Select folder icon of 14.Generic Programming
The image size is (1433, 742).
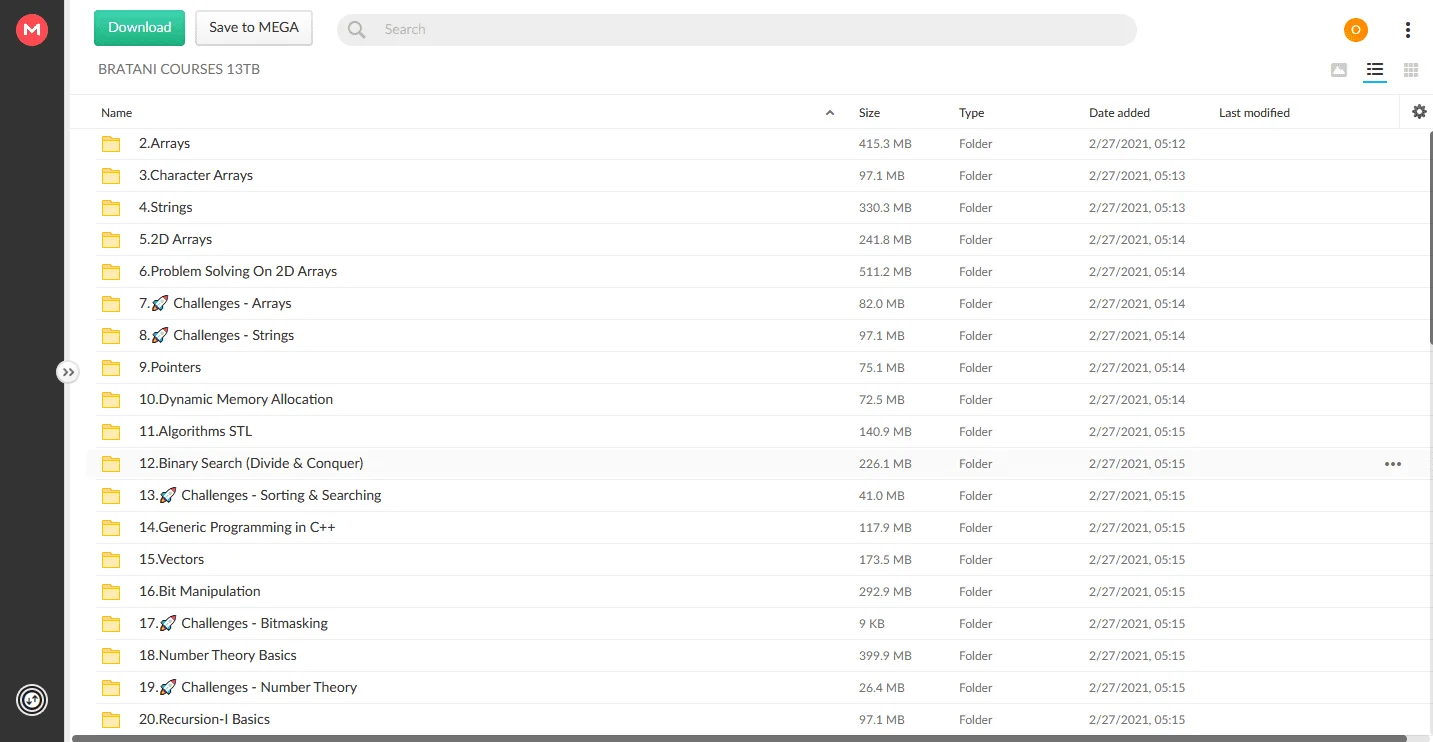tap(111, 528)
